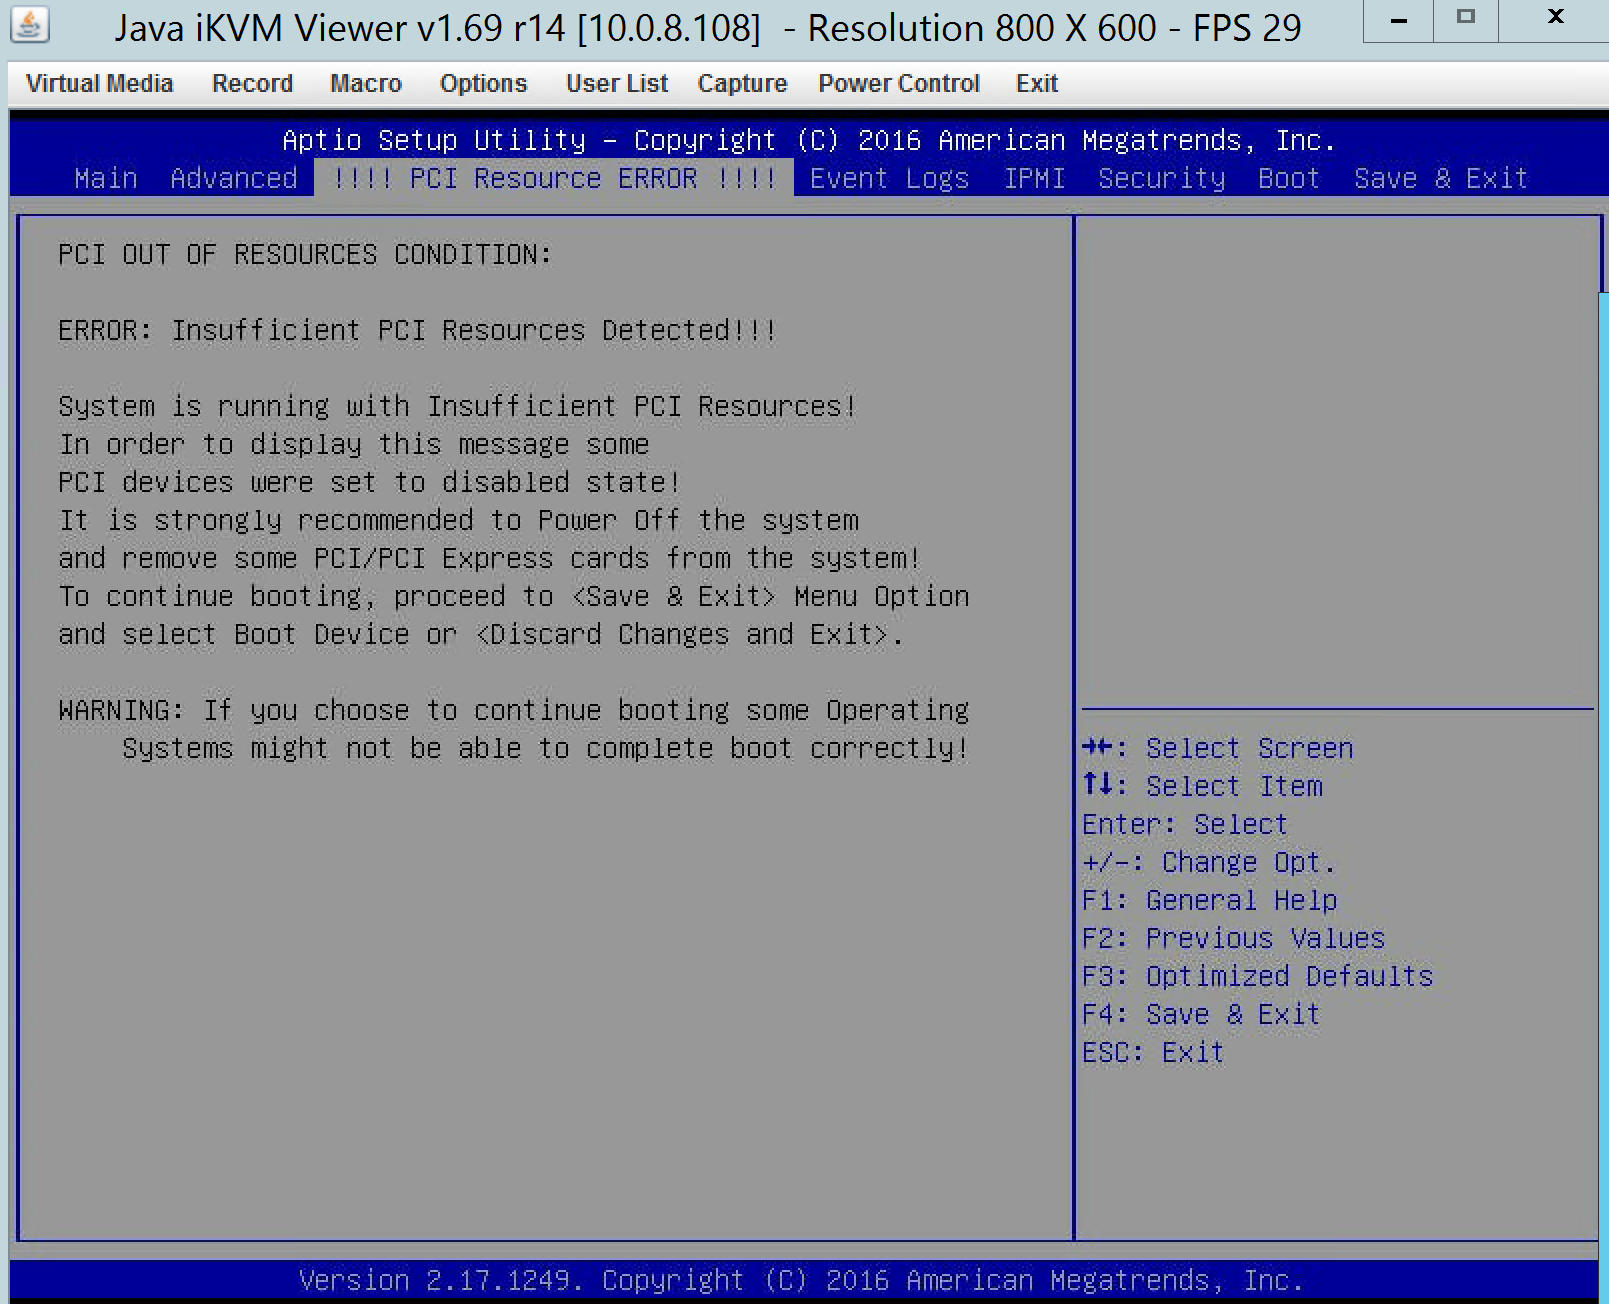Screen dimensions: 1609x1304
Task: Switch to the Boot tab
Action: pos(1289,178)
